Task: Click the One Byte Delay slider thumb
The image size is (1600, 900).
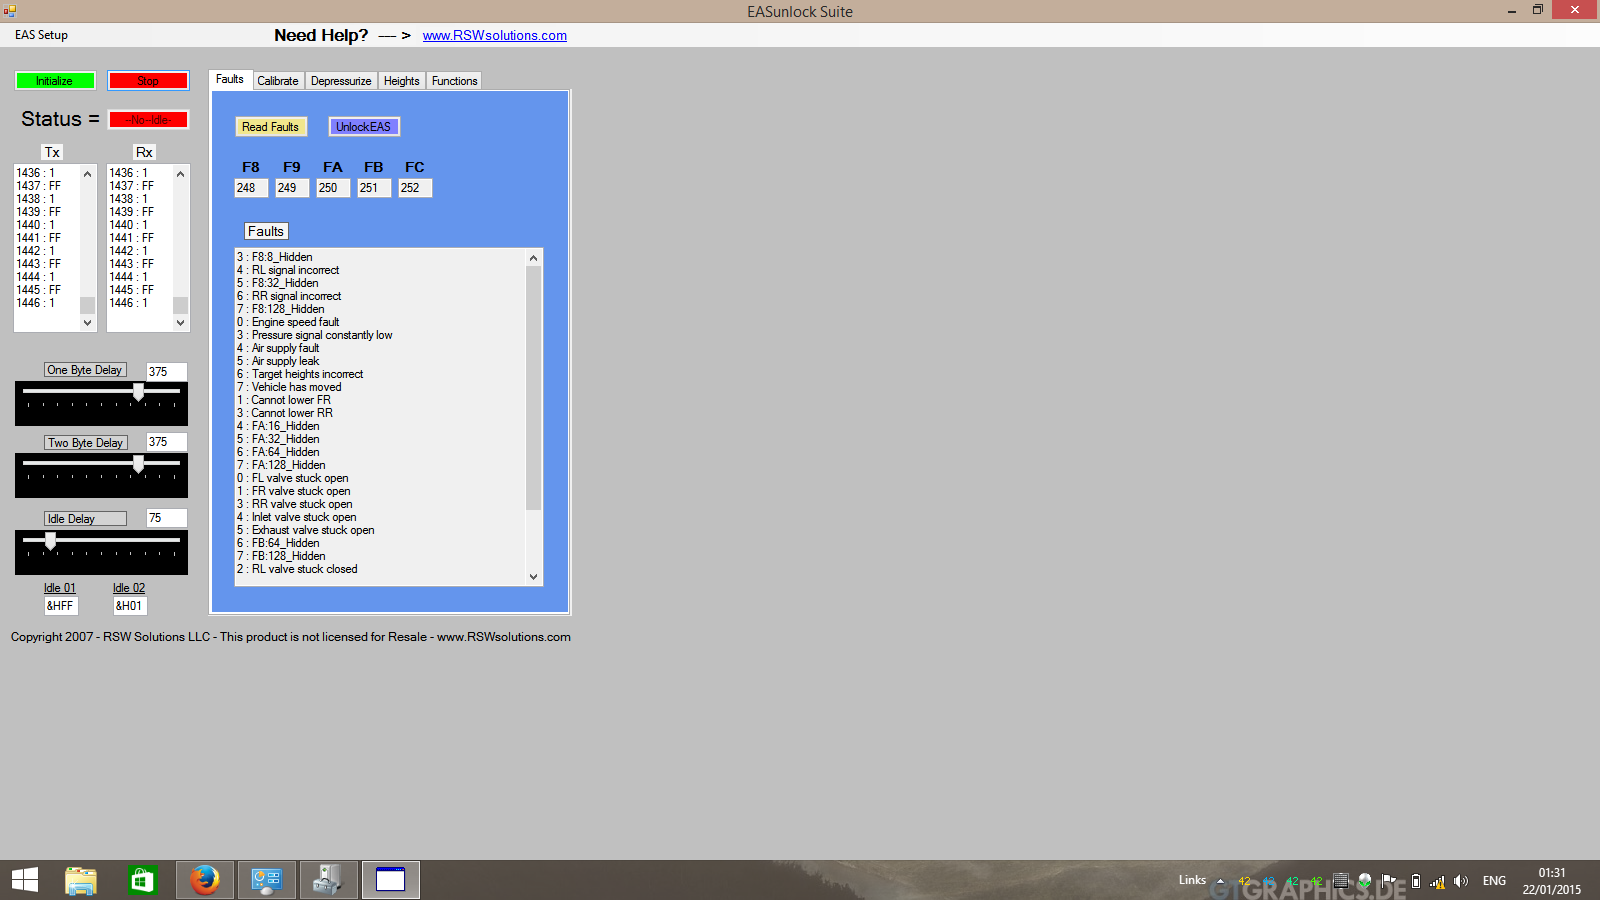Action: pos(139,392)
